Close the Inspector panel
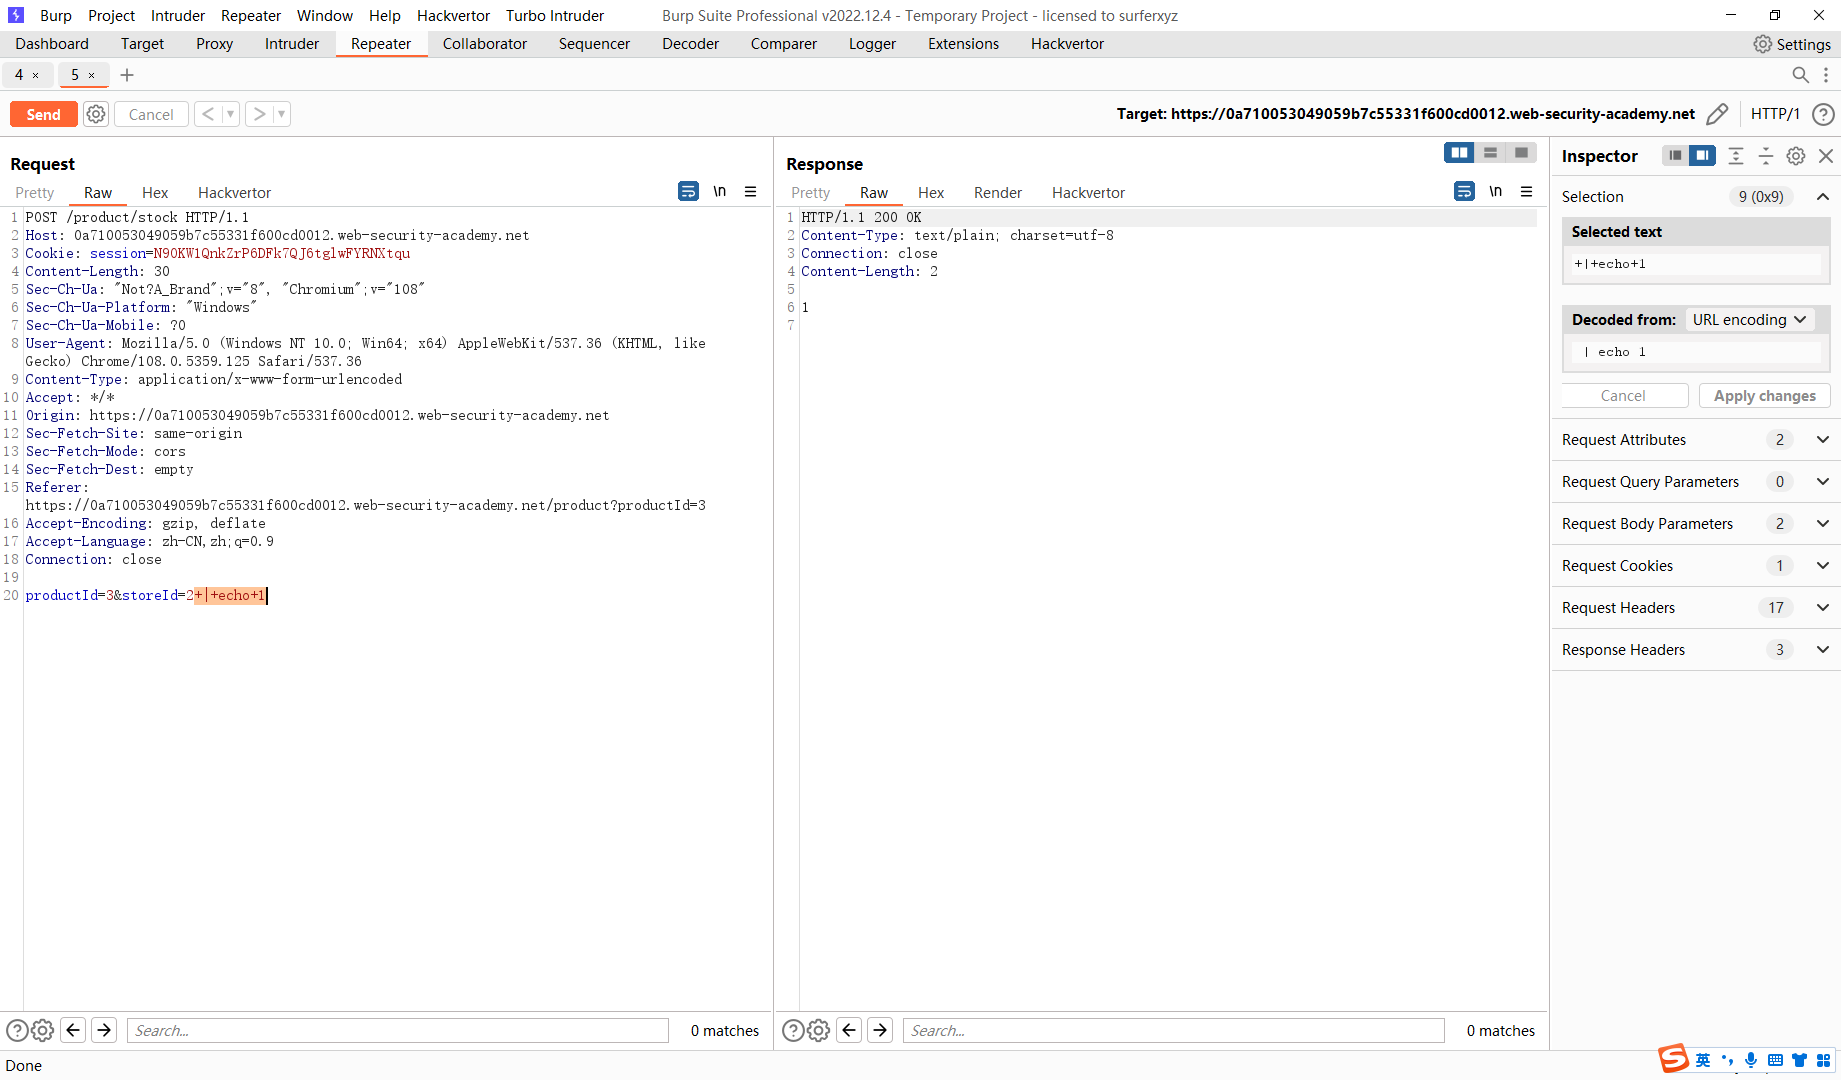1841x1080 pixels. (1826, 156)
